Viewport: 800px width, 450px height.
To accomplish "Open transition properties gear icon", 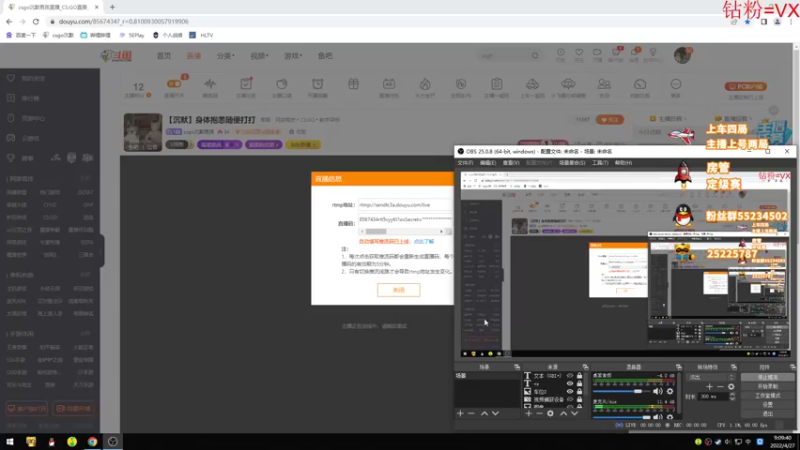I will click(x=731, y=387).
